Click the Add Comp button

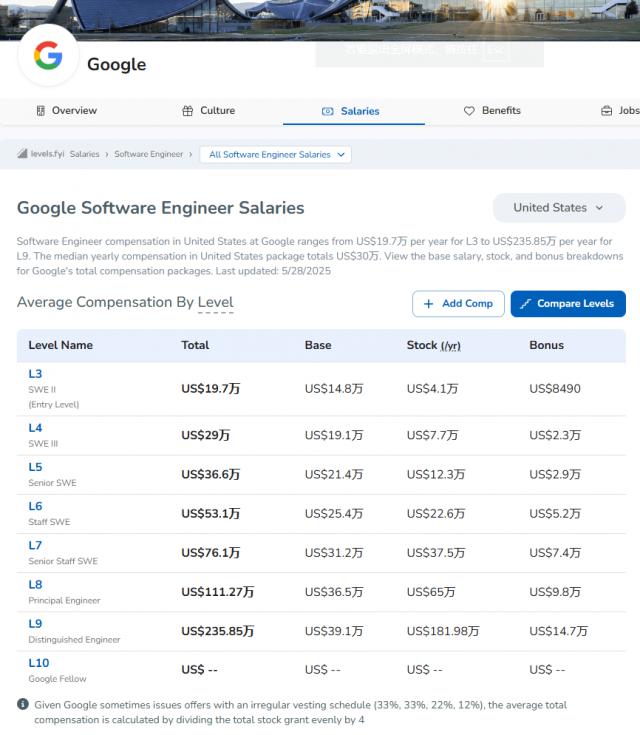tap(458, 304)
